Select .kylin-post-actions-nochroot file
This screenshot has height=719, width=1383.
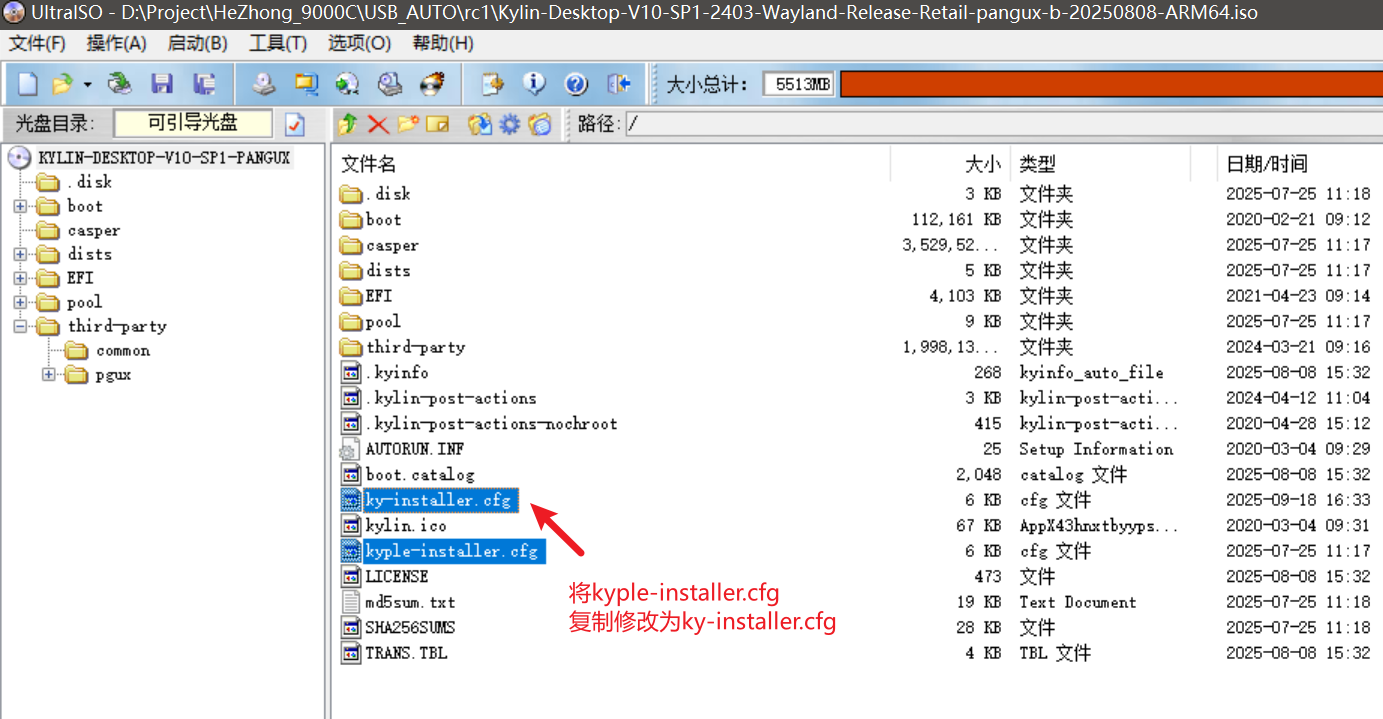[x=491, y=424]
